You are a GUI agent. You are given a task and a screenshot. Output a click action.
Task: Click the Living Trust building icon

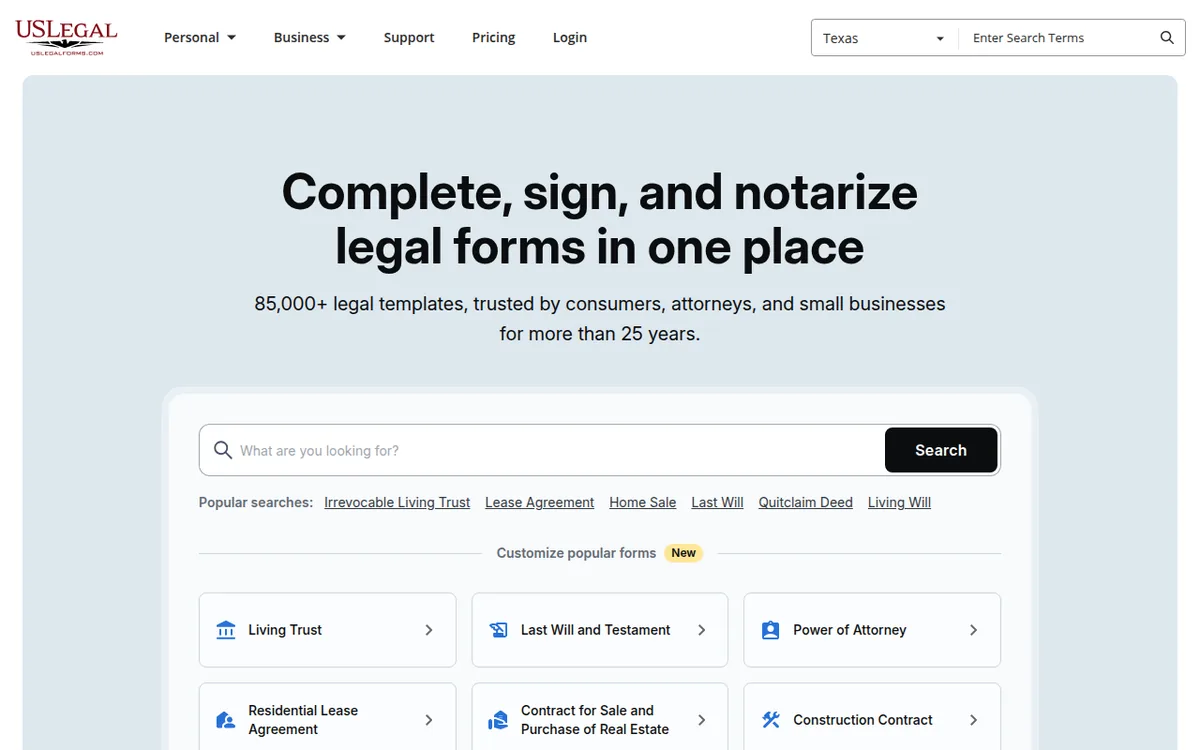(226, 630)
